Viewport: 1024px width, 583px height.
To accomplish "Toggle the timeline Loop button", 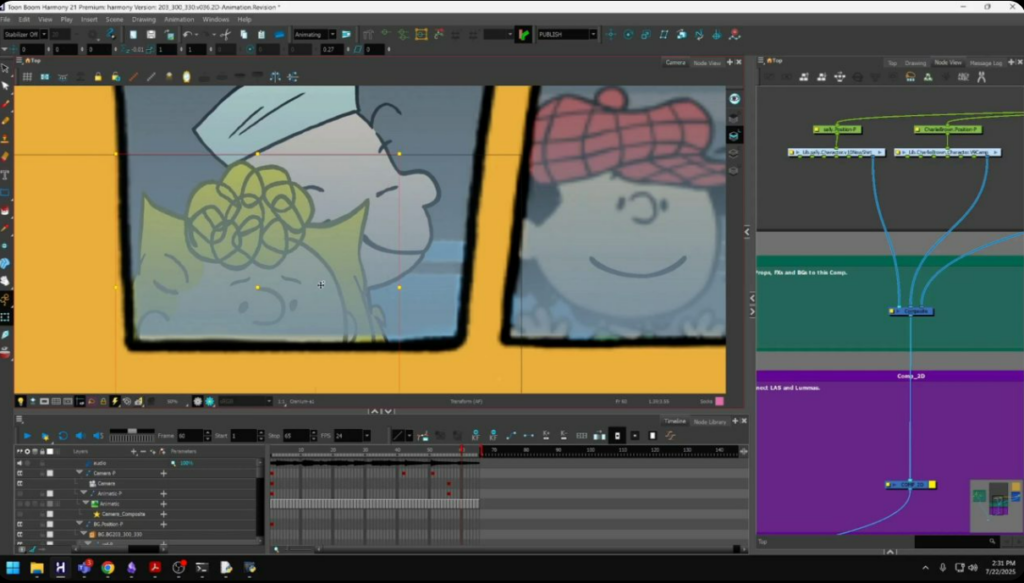I will (x=63, y=436).
